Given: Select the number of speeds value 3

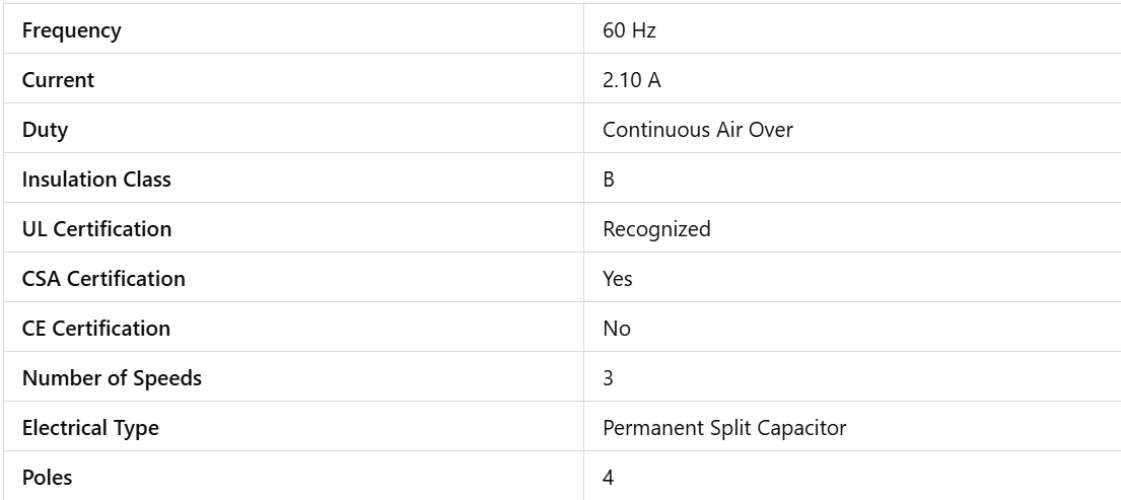Looking at the screenshot, I should (x=607, y=378).
